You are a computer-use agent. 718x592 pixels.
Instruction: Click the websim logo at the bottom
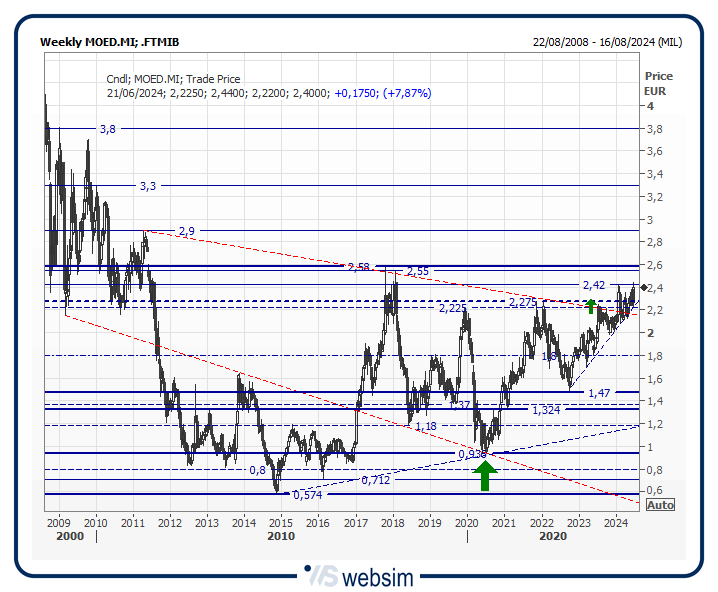coord(360,577)
